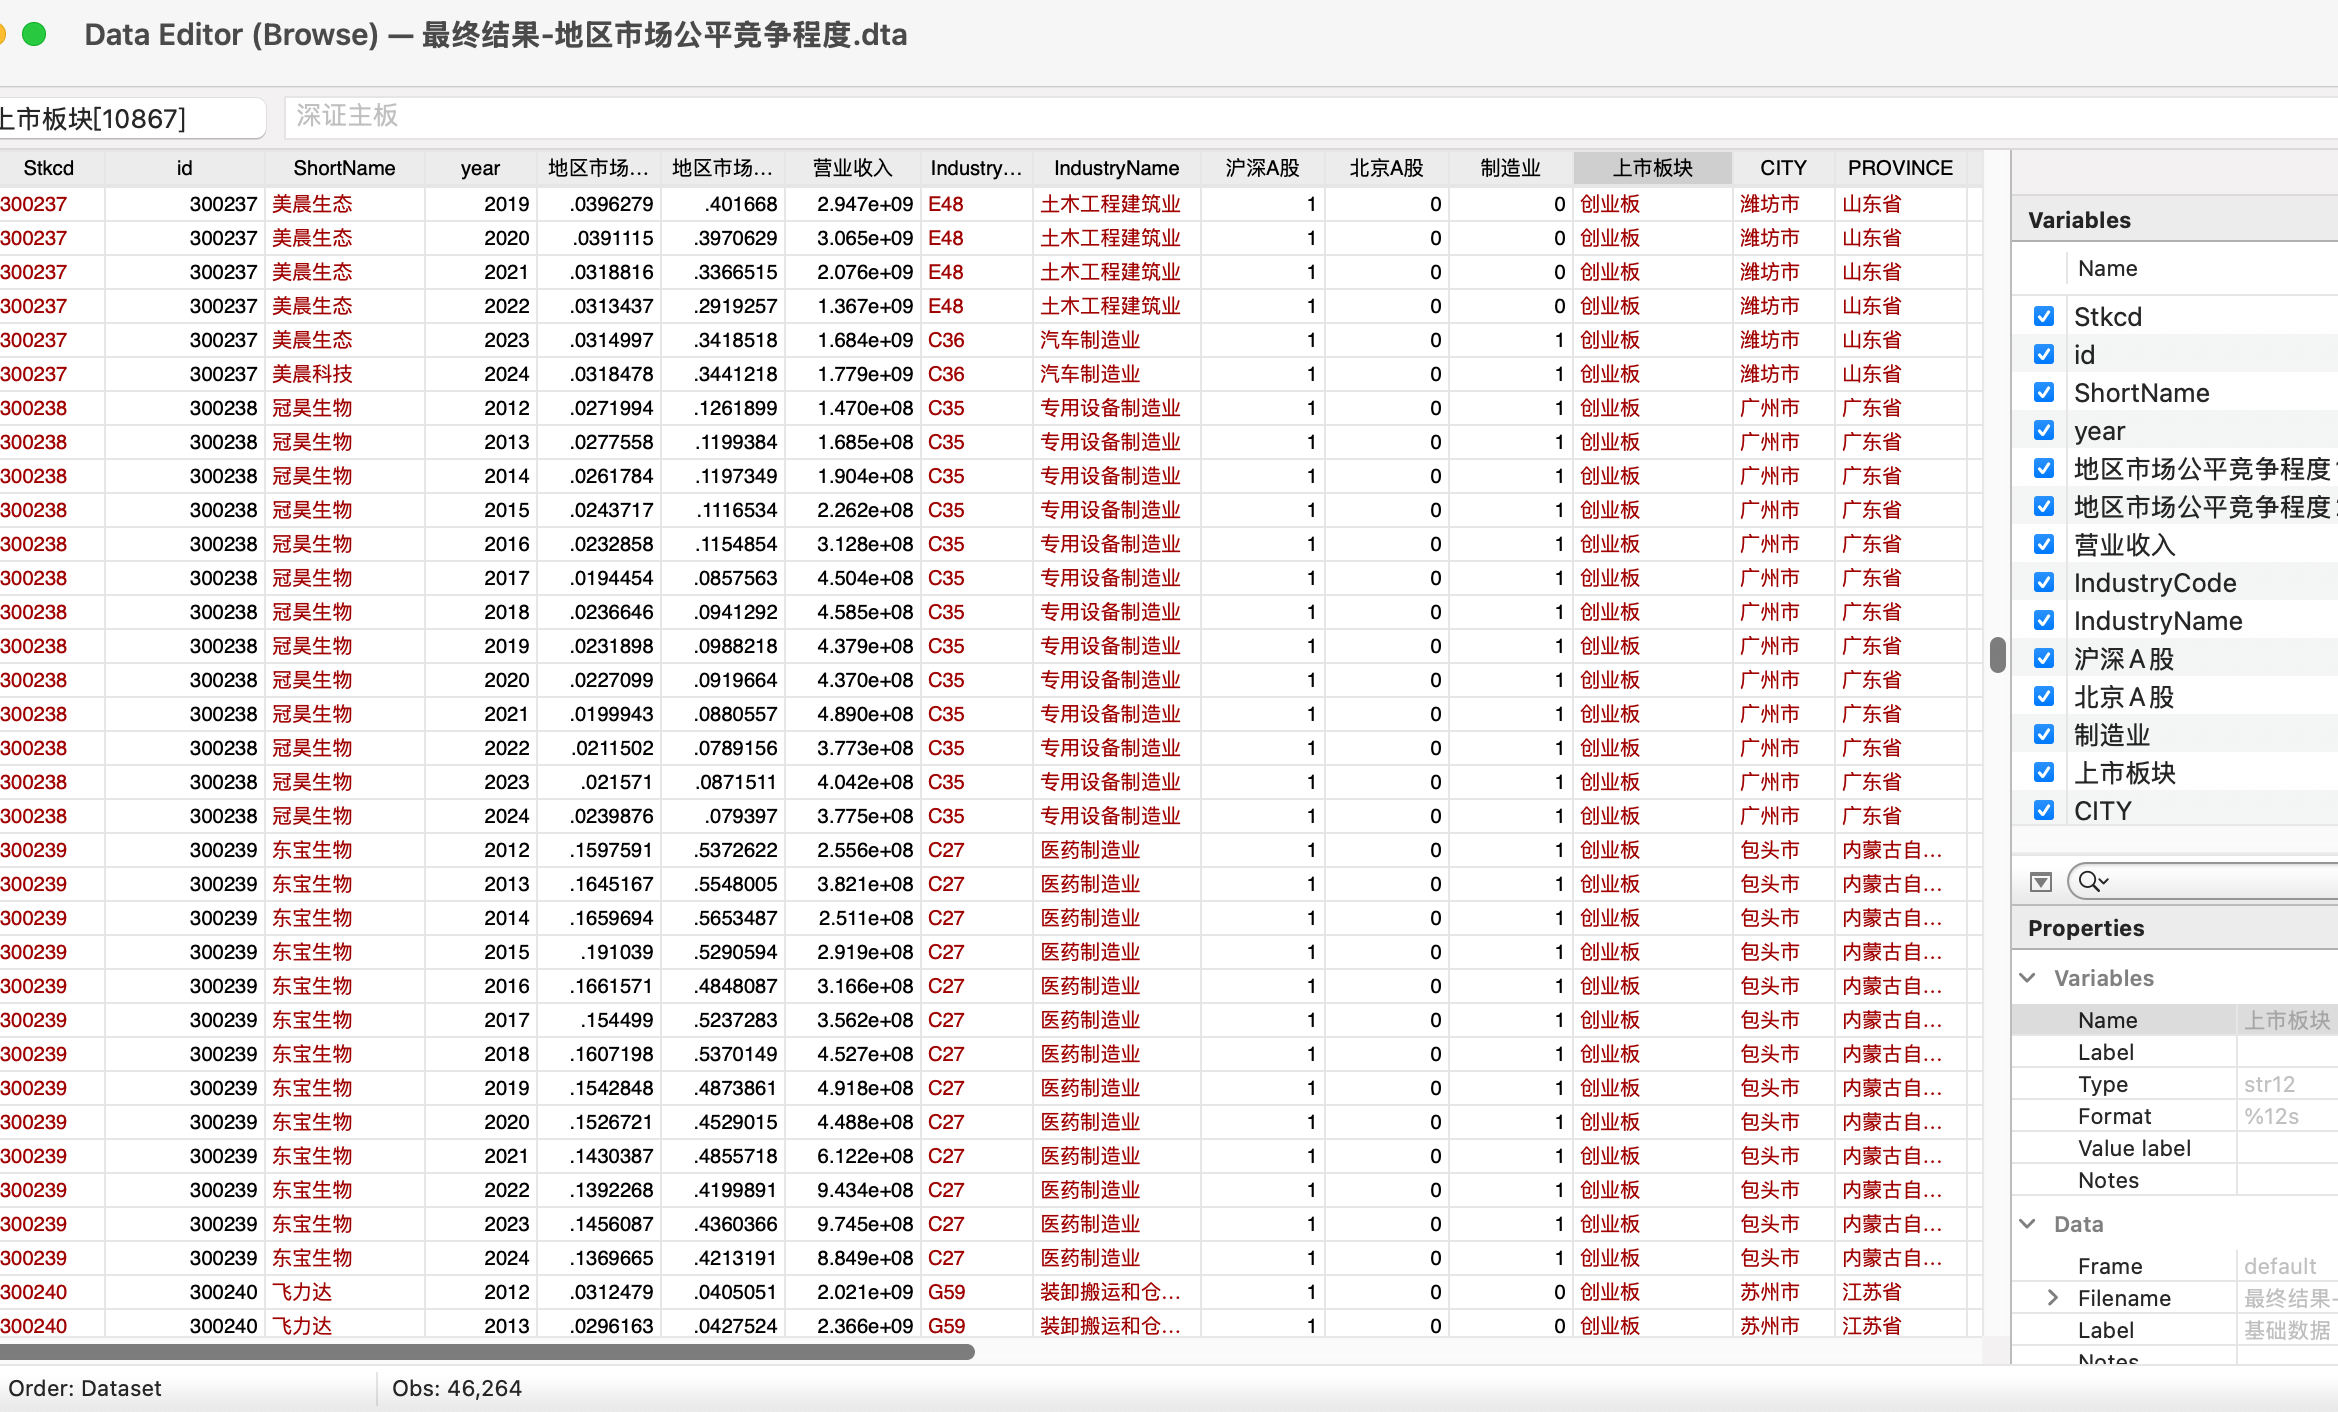Uncheck the CITY variable checkbox
Screen dimensions: 2338x1412
pos(2044,810)
